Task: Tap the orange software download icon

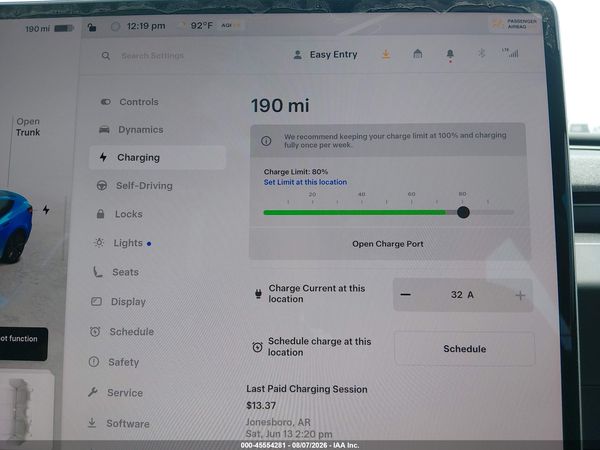Action: click(386, 54)
